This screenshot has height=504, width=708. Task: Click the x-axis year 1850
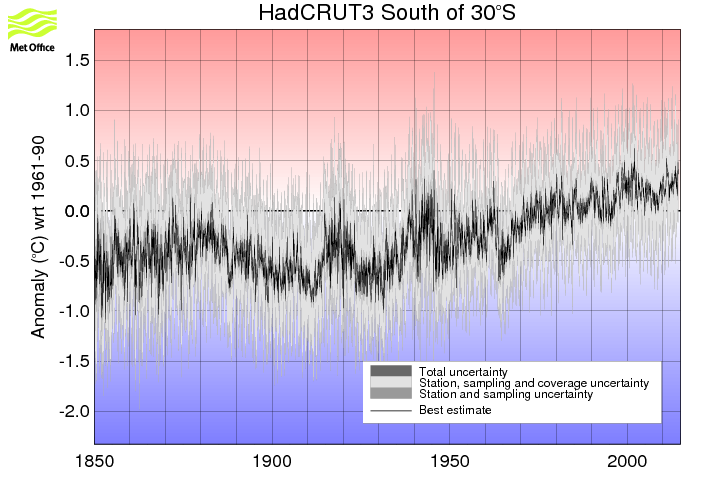click(x=94, y=462)
